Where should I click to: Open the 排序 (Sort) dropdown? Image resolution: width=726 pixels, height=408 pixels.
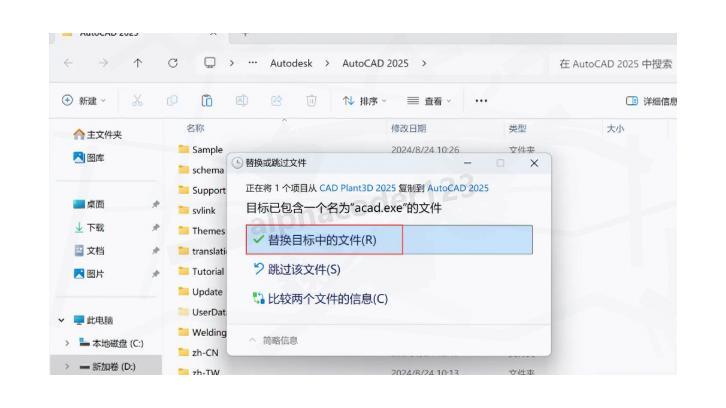[x=364, y=100]
